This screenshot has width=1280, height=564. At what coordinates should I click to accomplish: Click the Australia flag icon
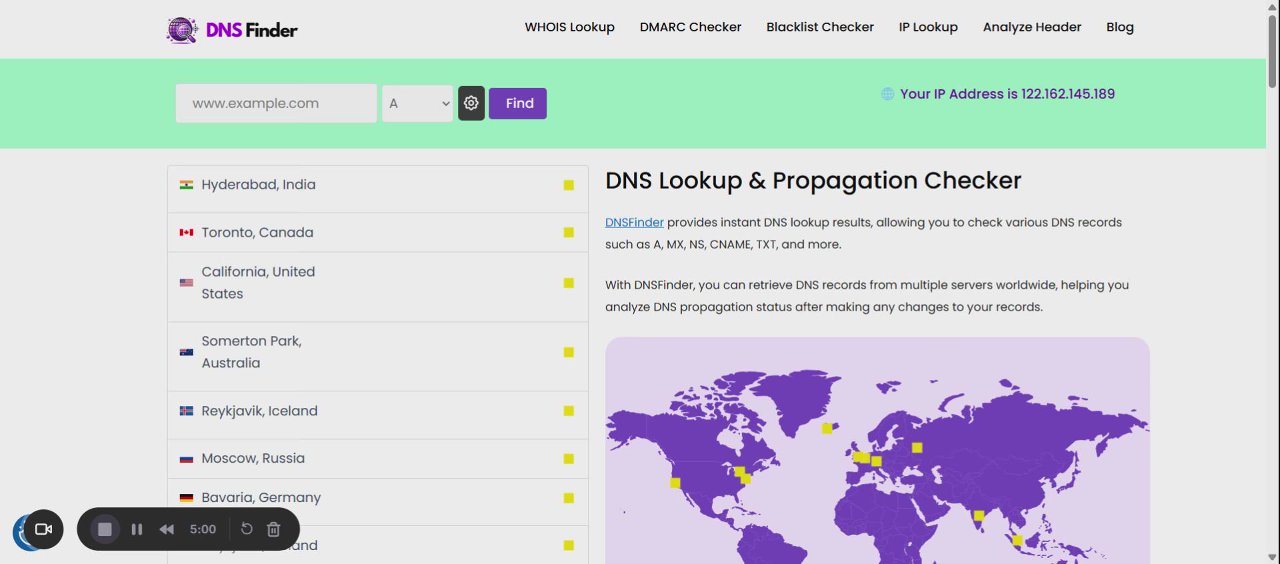tap(186, 352)
